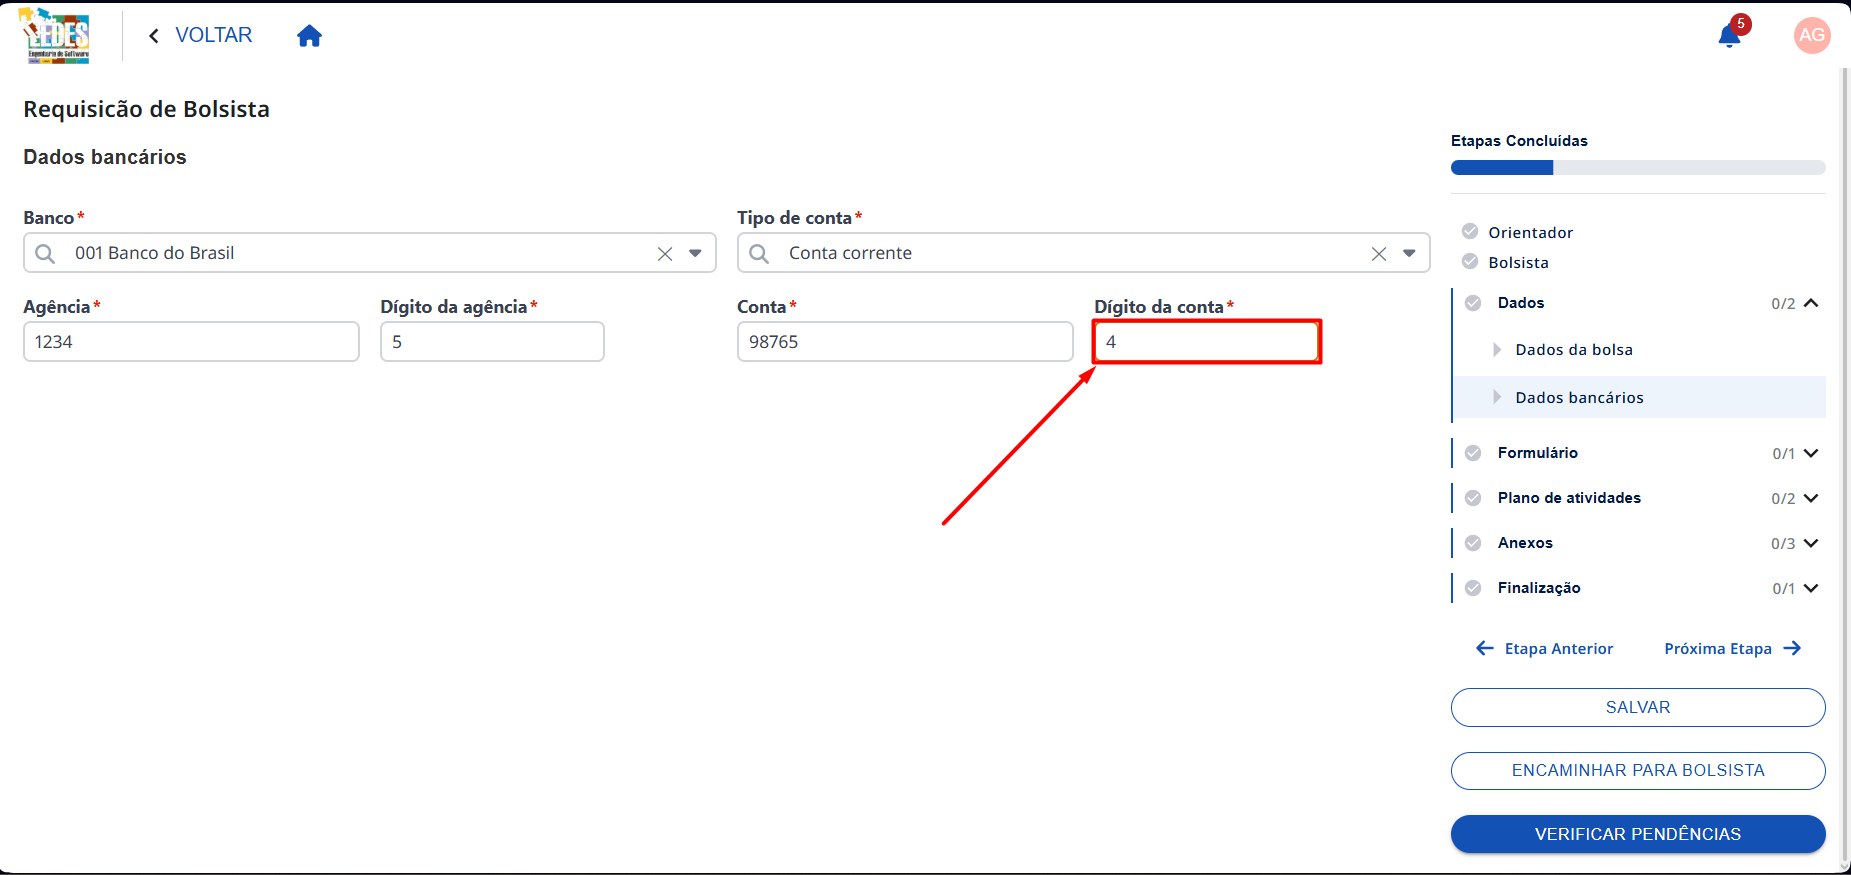Click the SALVAR button

(x=1638, y=707)
